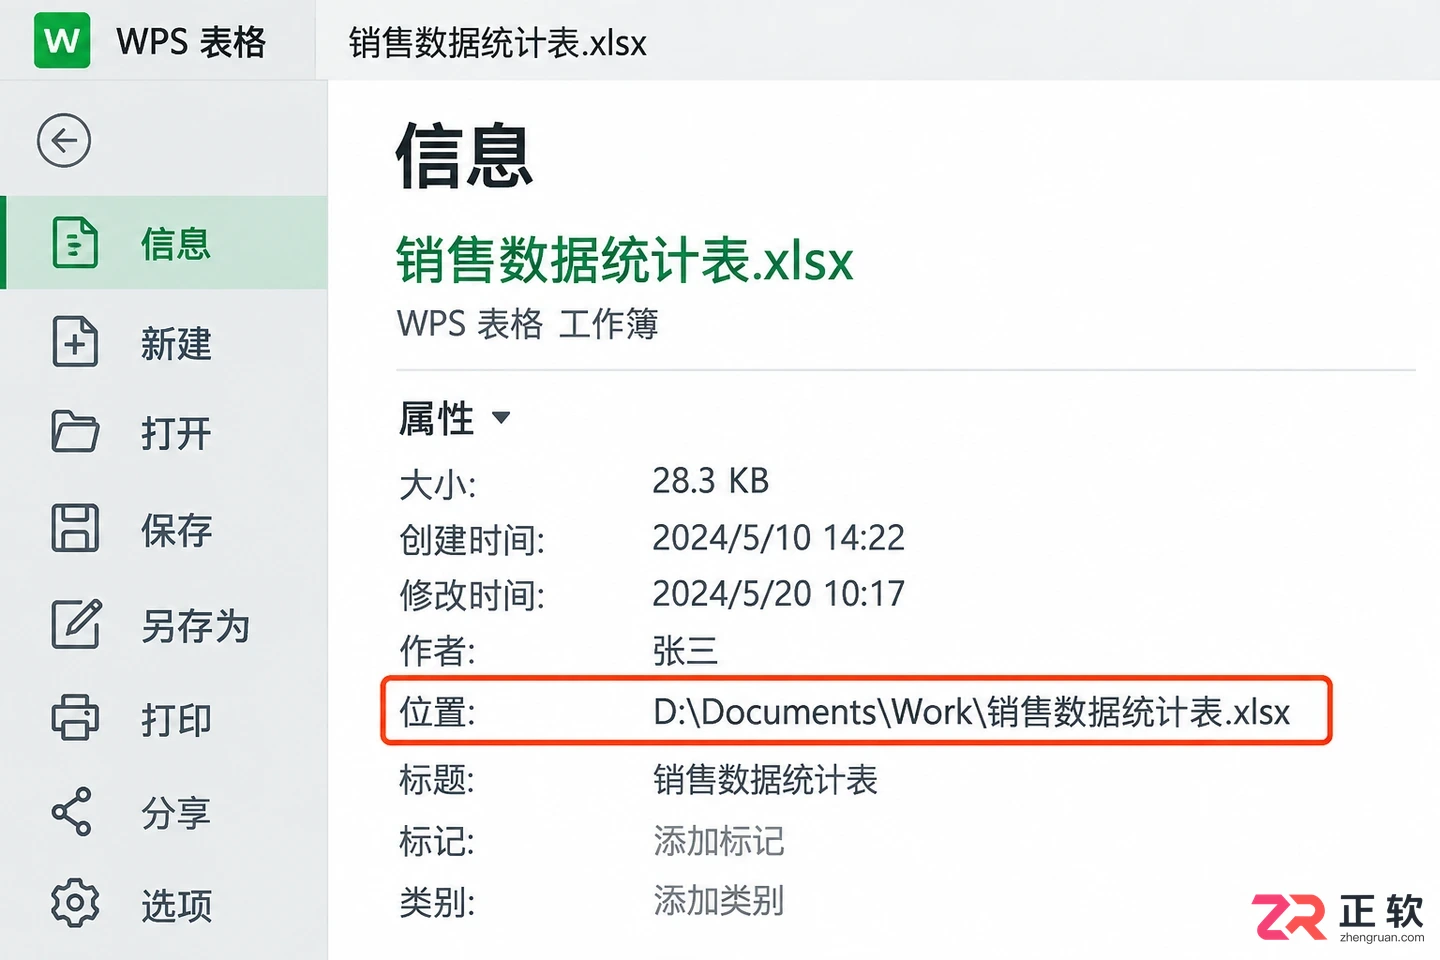This screenshot has width=1440, height=960.
Task: Click the modified time 2024/5/20 10:17
Action: point(778,594)
